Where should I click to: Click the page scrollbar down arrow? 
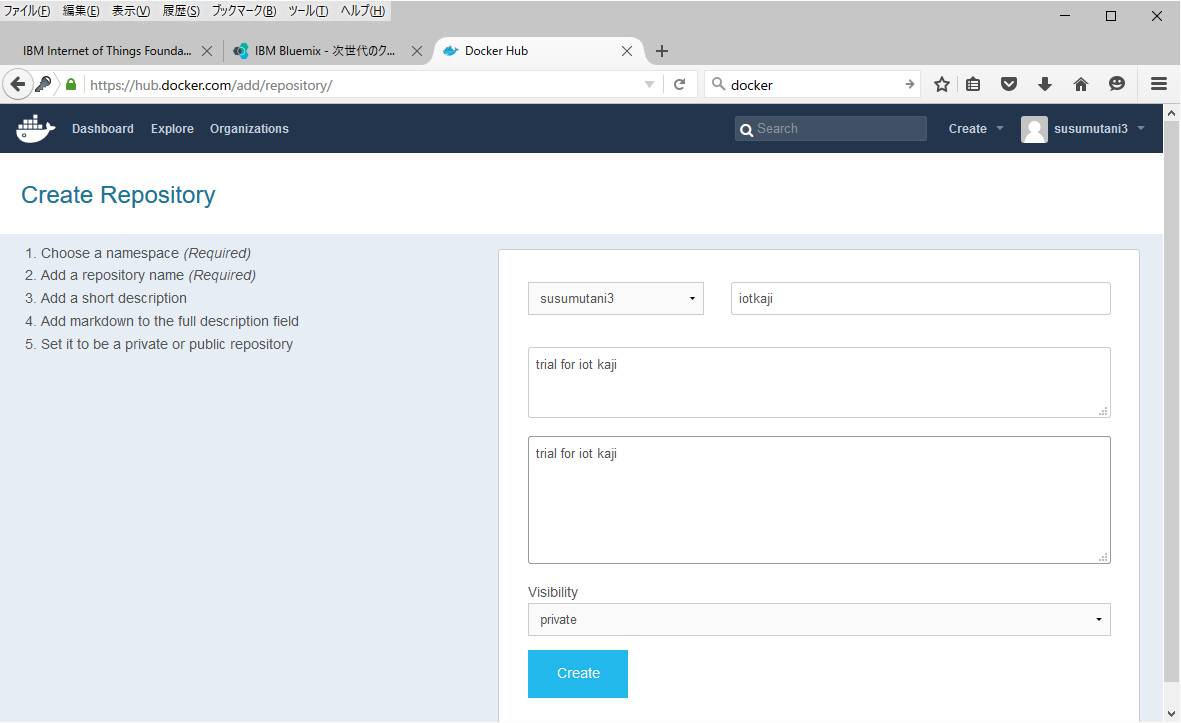(1171, 713)
